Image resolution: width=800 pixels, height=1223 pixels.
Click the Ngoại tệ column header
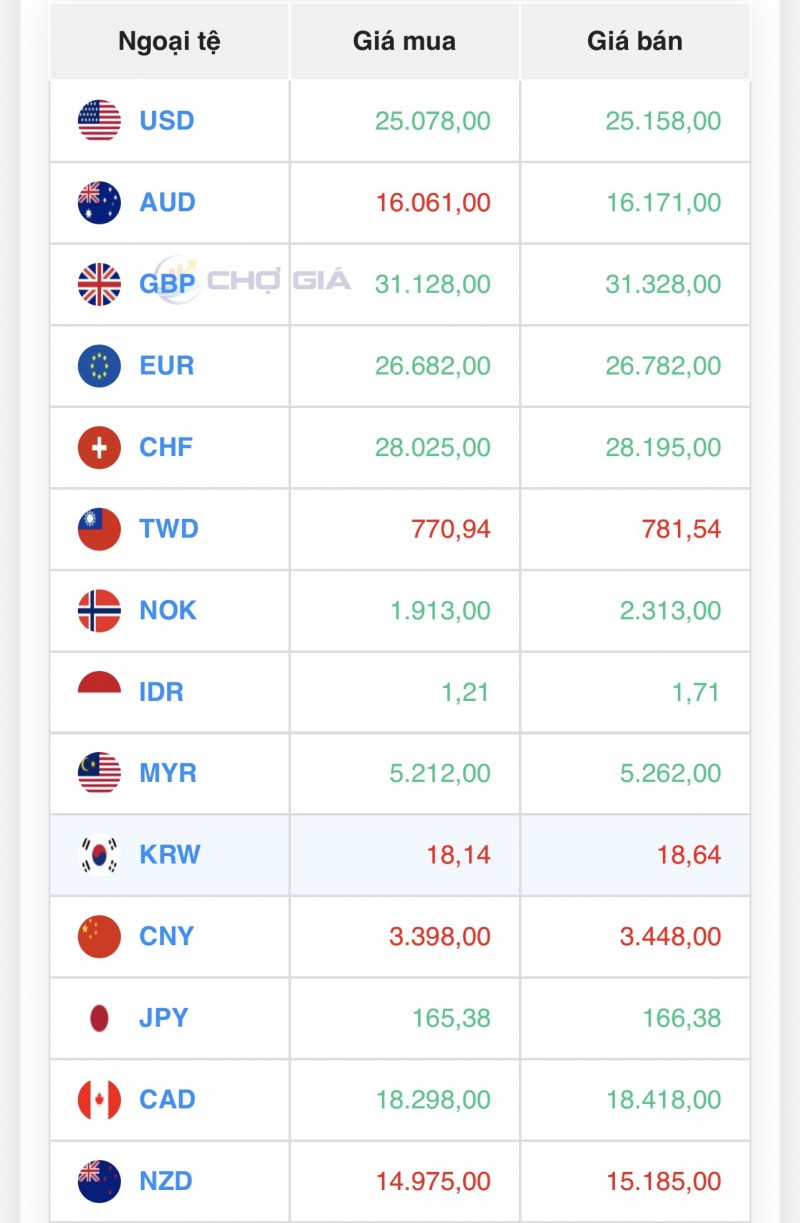tap(169, 42)
